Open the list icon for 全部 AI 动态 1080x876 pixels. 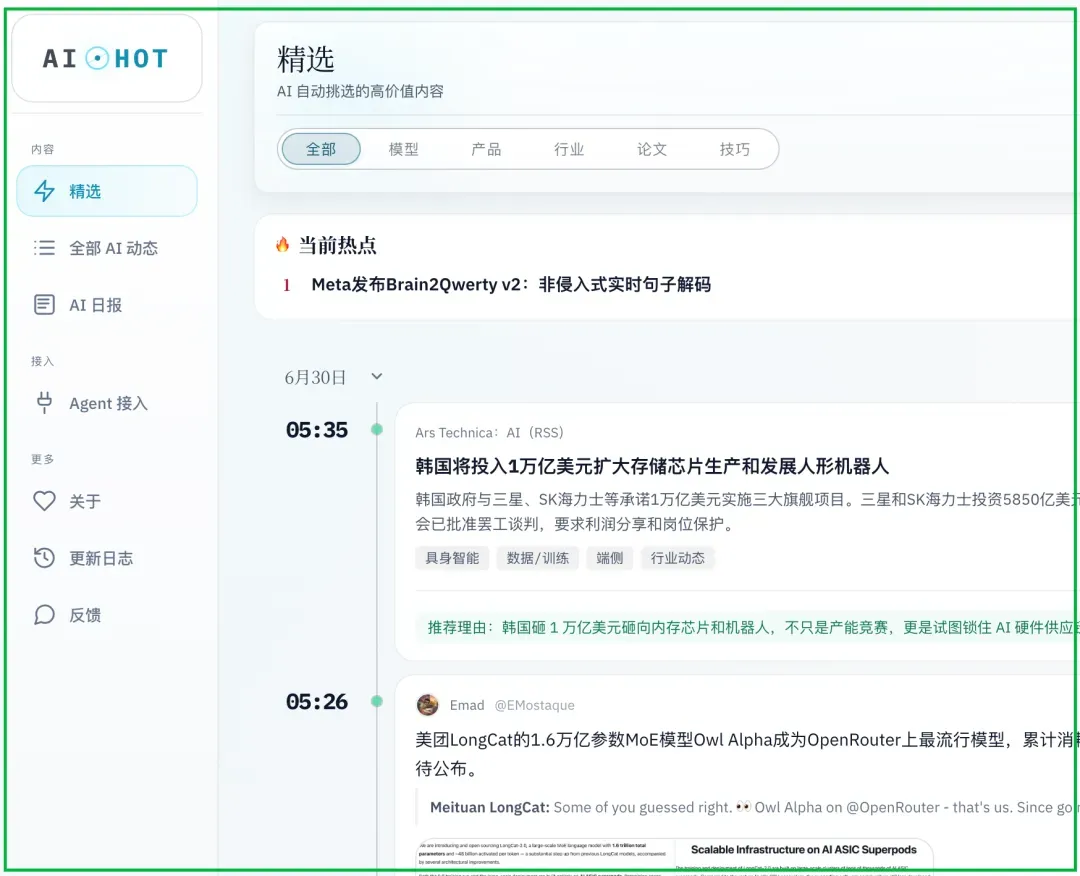click(45, 247)
